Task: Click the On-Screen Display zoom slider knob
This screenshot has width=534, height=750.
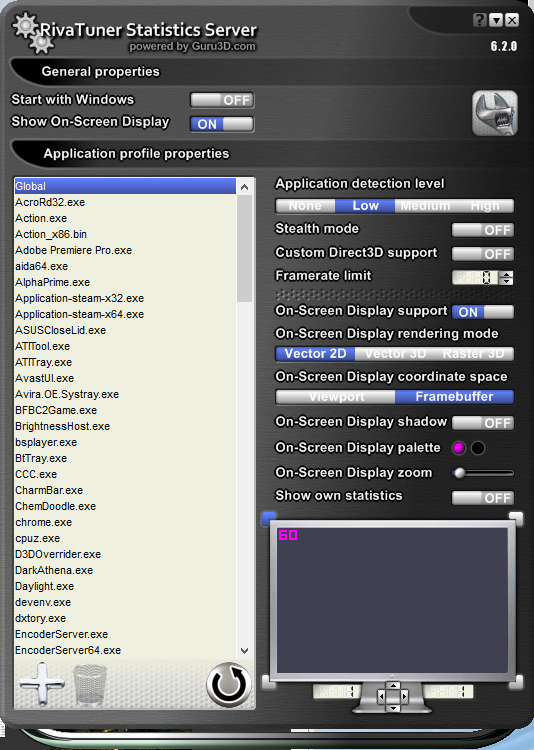Action: tap(459, 473)
